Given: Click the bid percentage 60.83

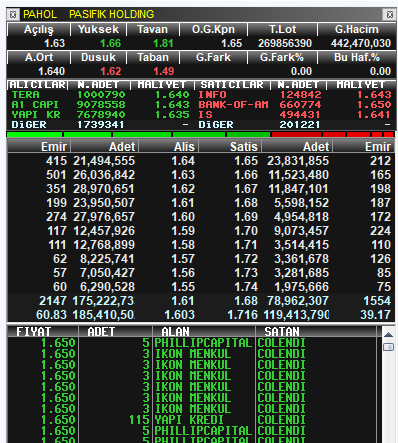Looking at the screenshot, I should (51, 315).
